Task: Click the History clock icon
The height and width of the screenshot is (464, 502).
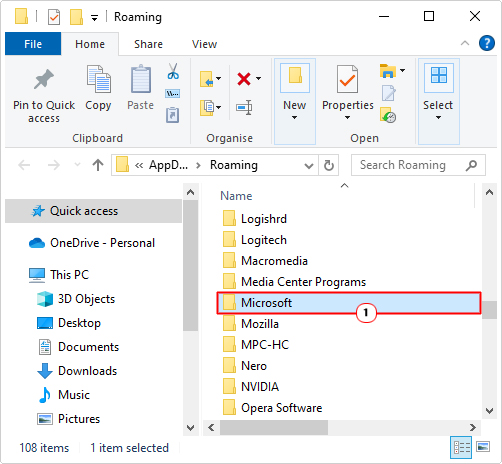Action: pos(388,115)
